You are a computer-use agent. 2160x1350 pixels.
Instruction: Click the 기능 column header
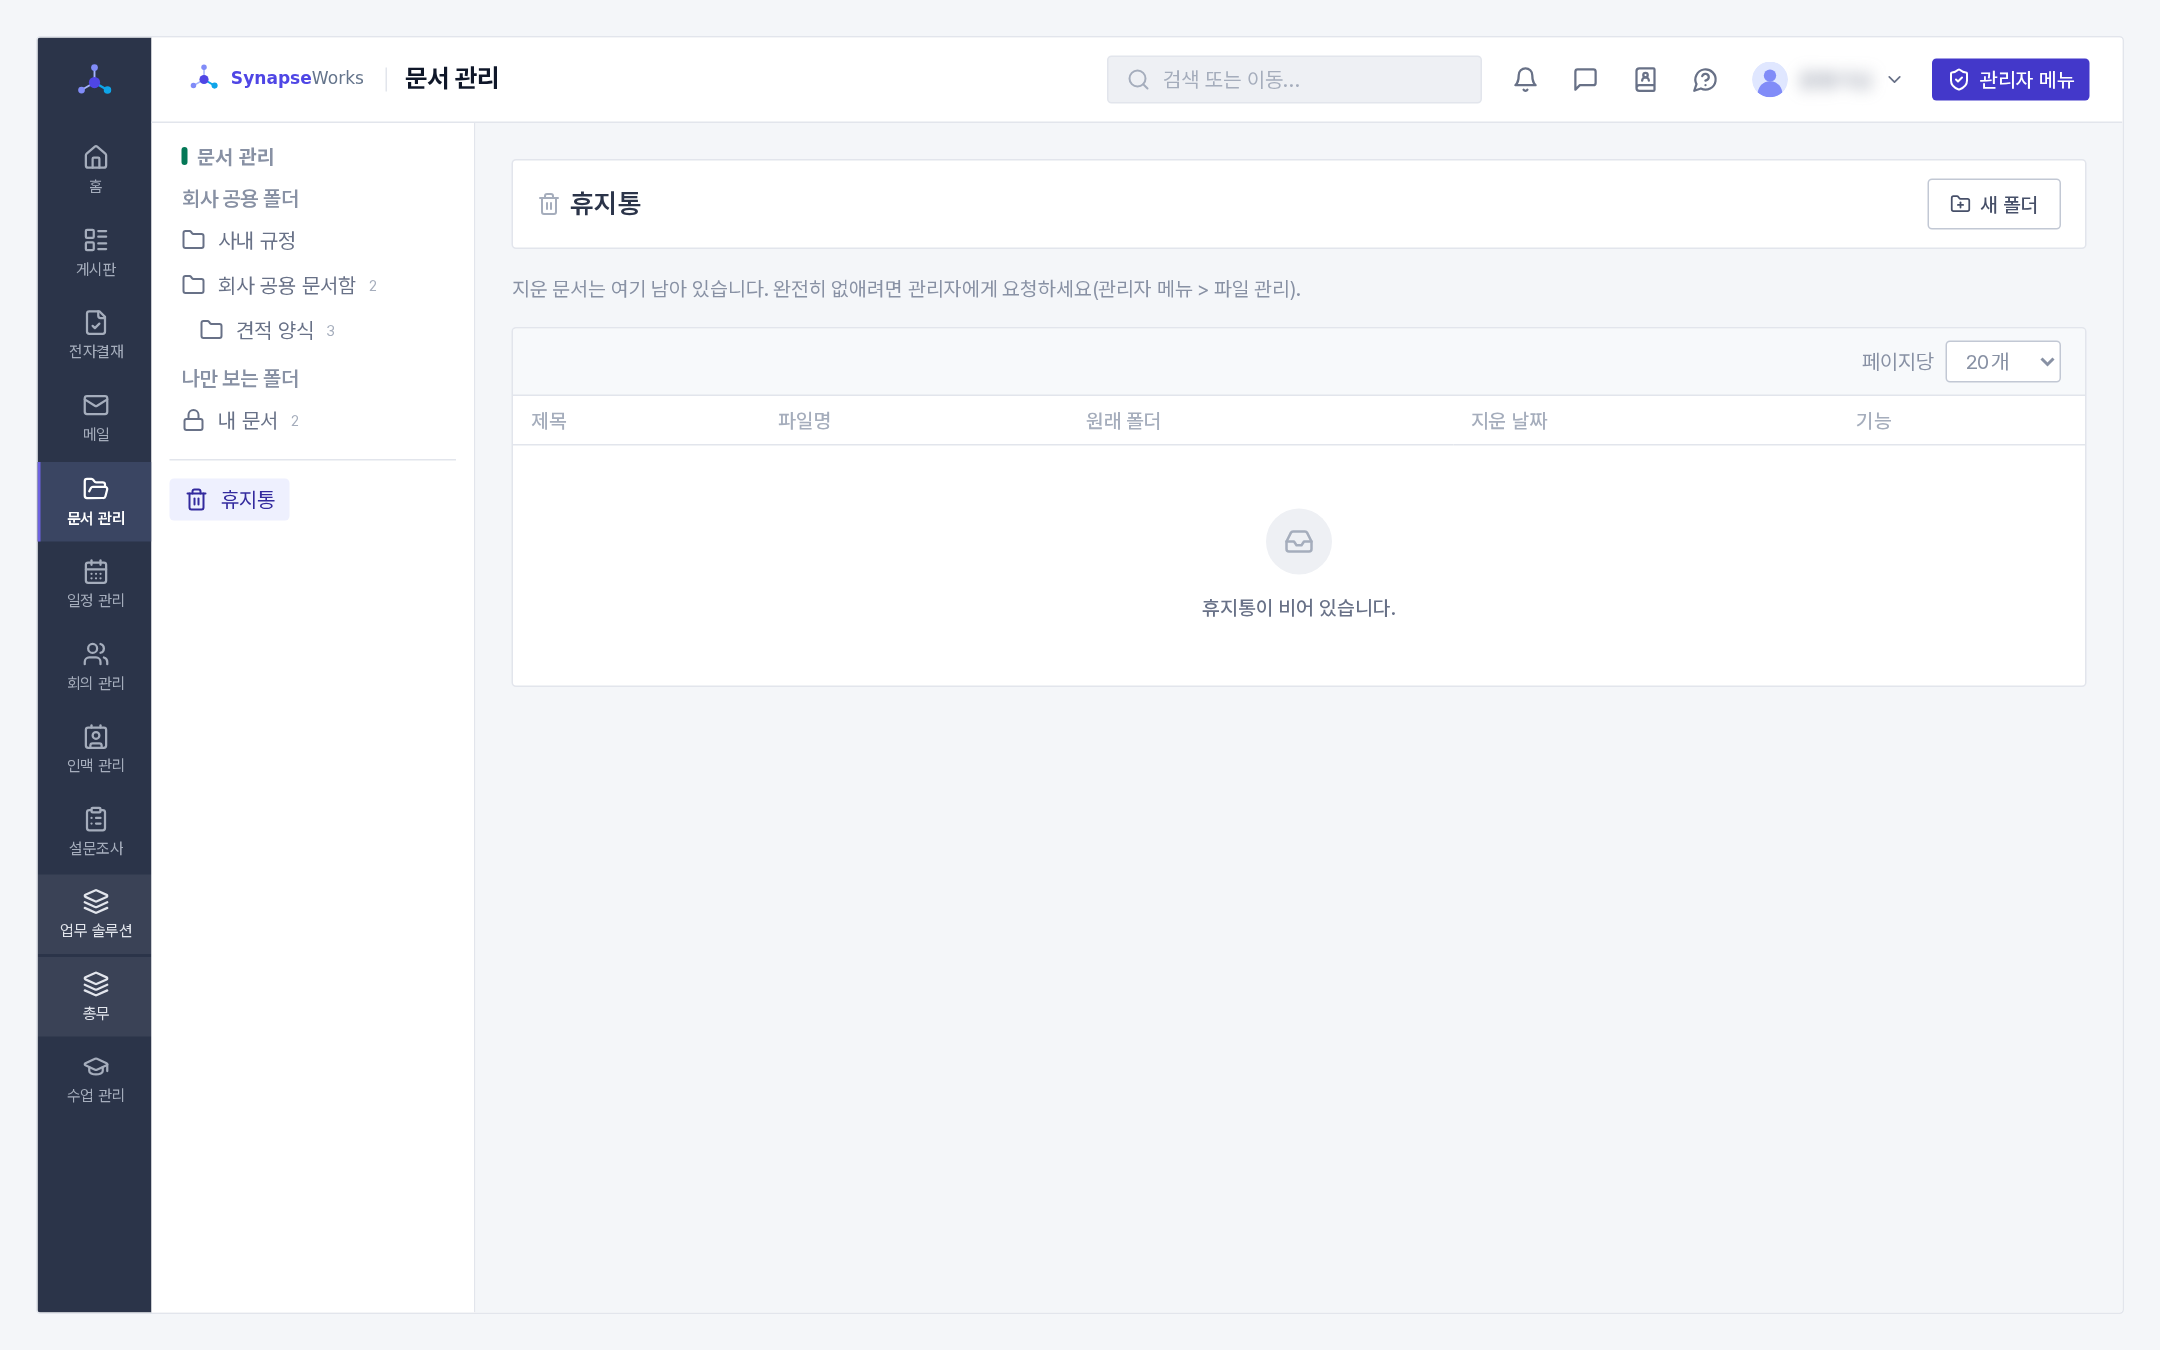point(1873,421)
